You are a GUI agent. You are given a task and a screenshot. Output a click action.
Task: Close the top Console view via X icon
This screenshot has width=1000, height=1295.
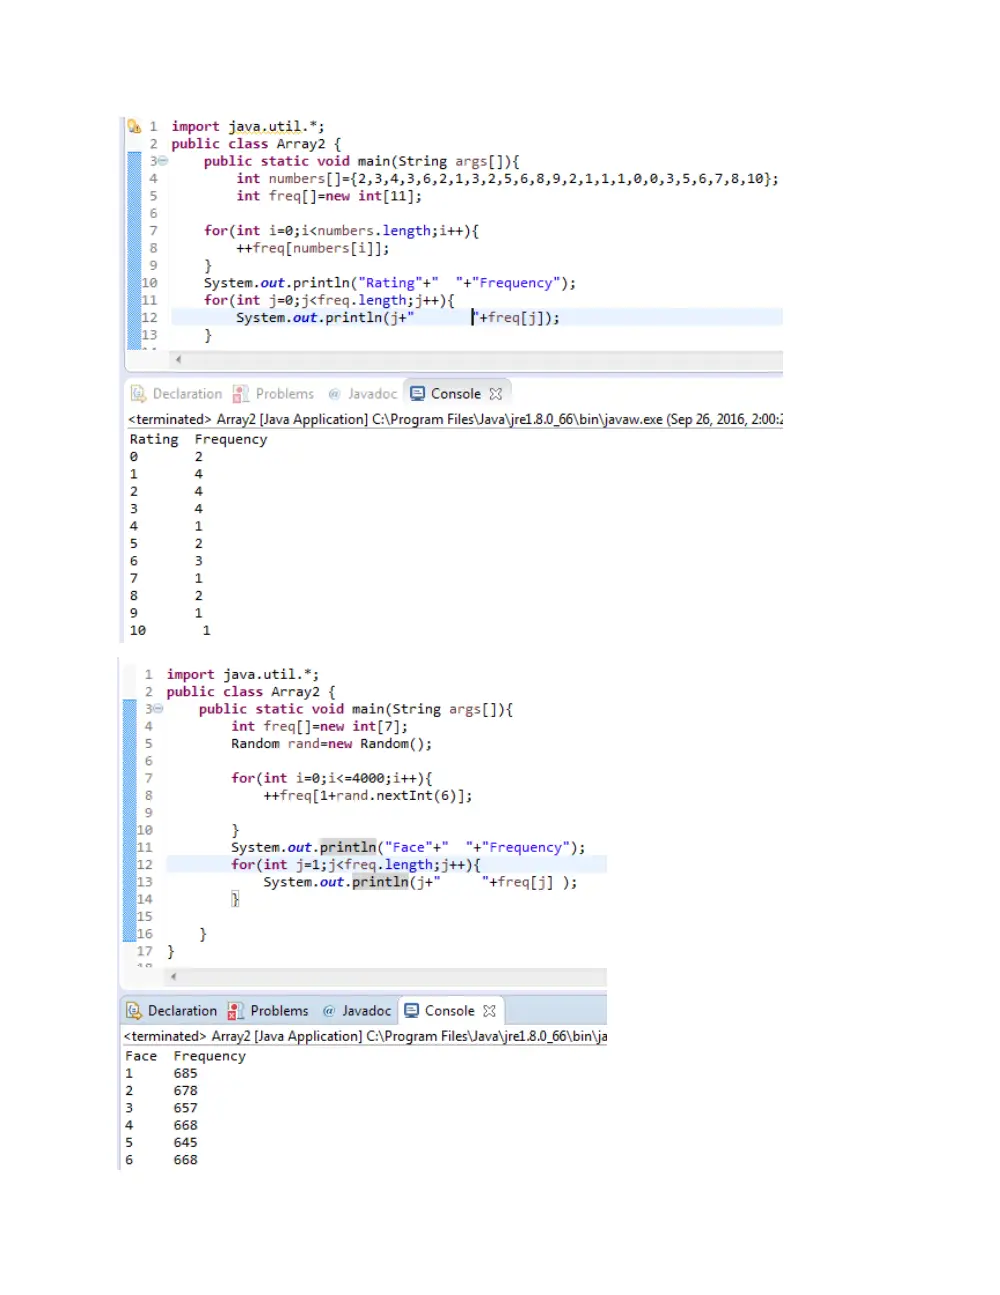pyautogui.click(x=496, y=394)
